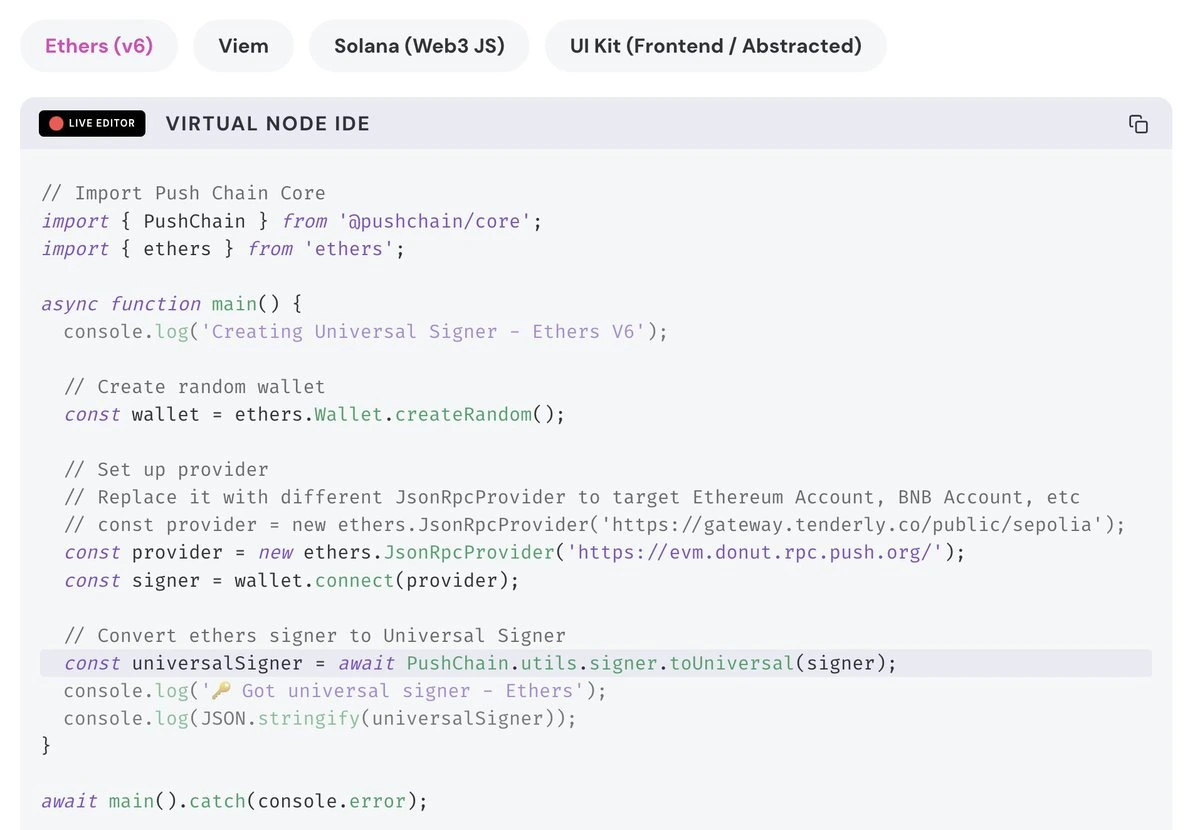The width and height of the screenshot is (1200, 830).
Task: Place cursor on the highlighted universalSigner line
Action: (480, 663)
